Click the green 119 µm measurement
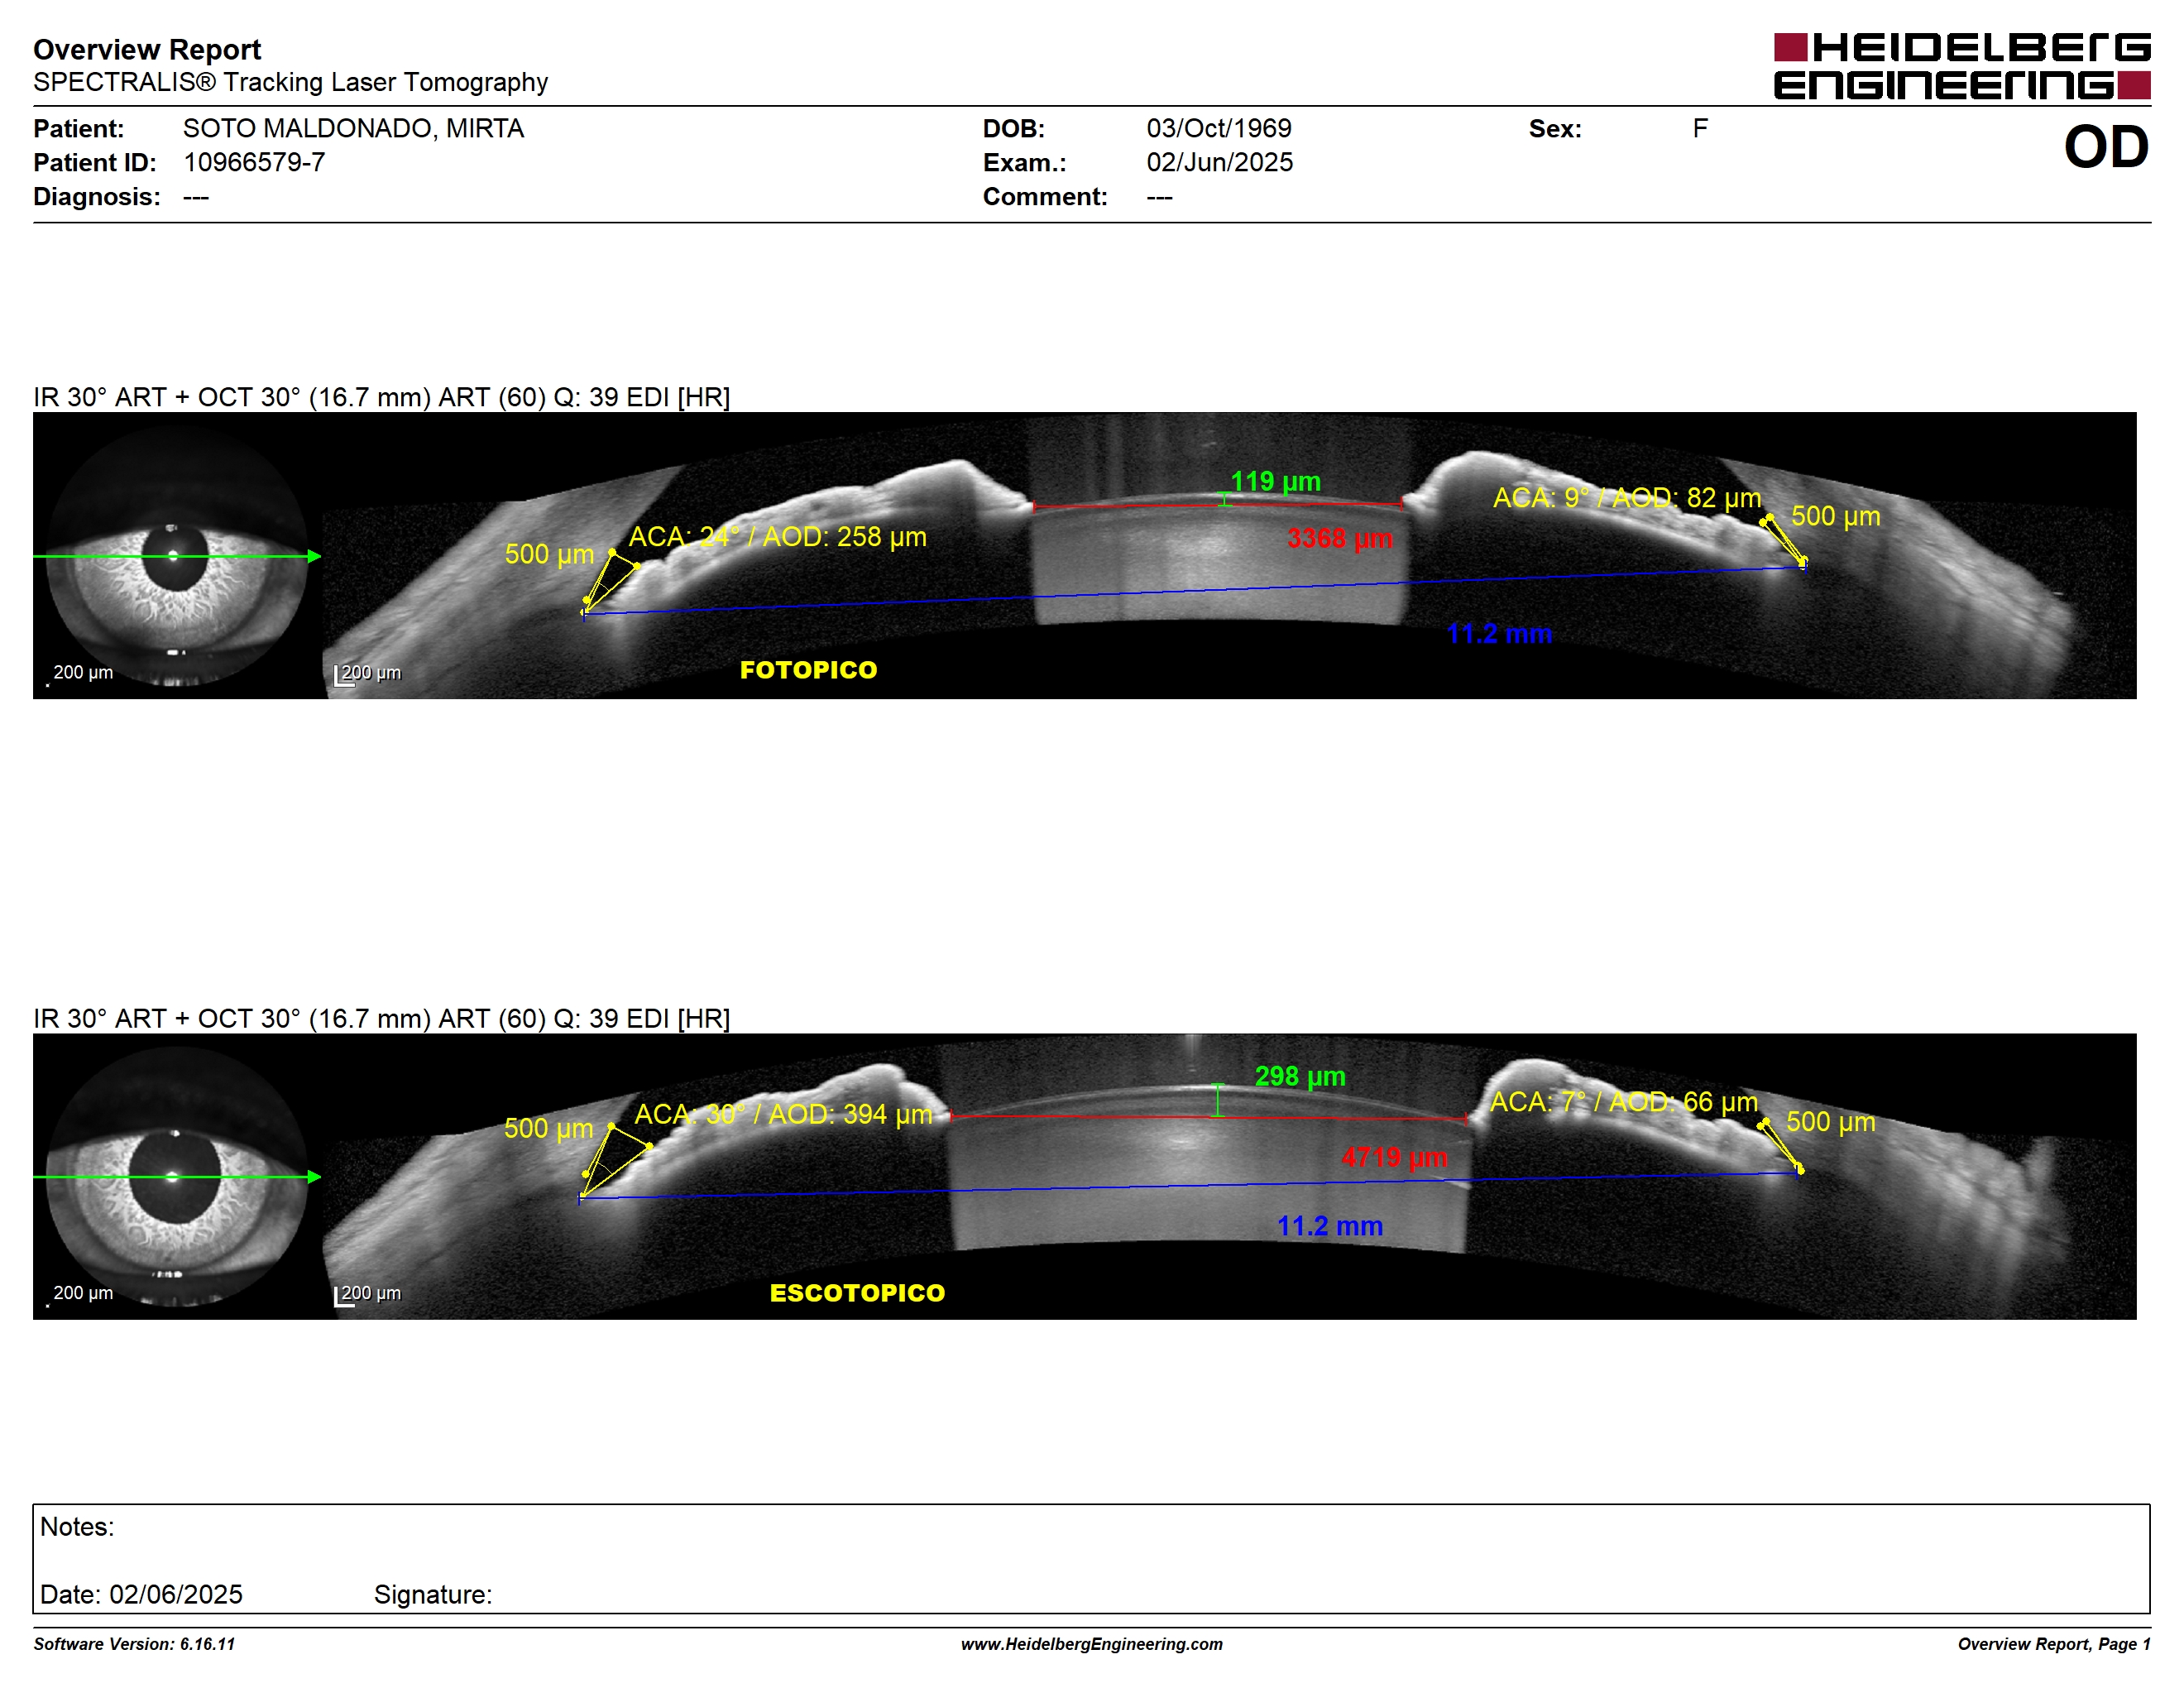Screen dimensions: 2184x1688 click(1275, 481)
